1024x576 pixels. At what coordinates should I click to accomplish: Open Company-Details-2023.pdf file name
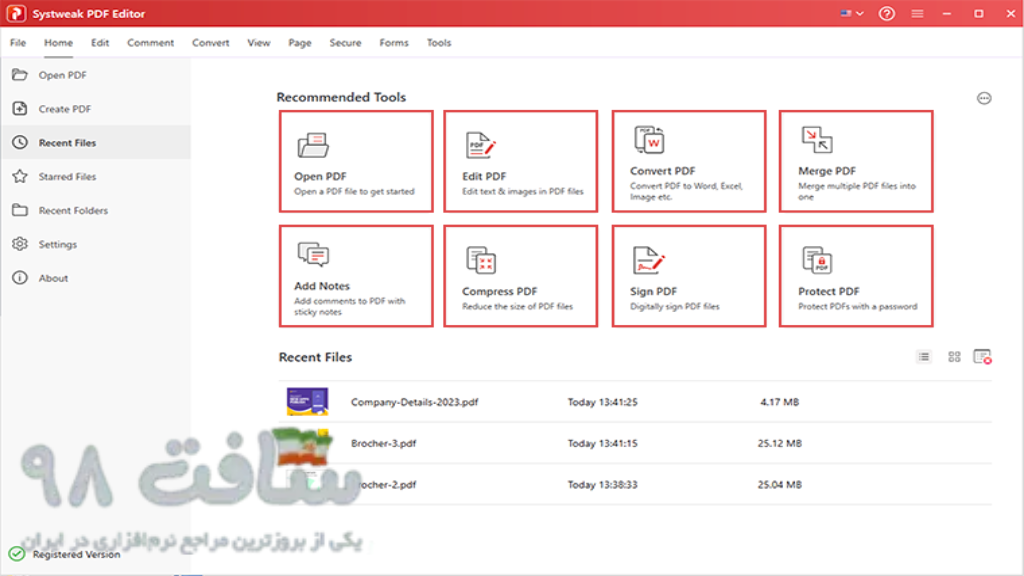pos(415,402)
